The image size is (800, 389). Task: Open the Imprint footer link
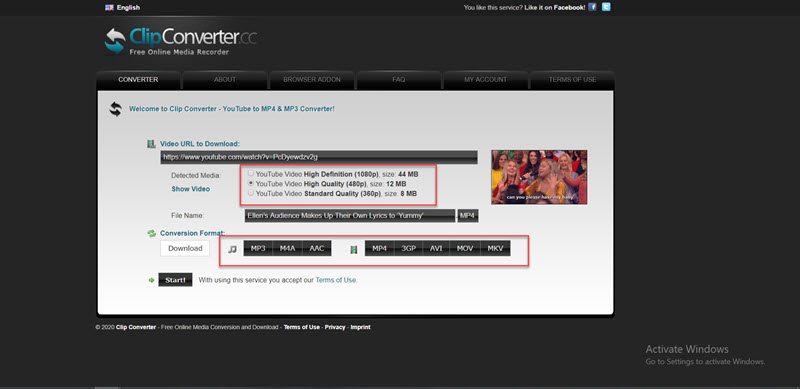(360, 327)
